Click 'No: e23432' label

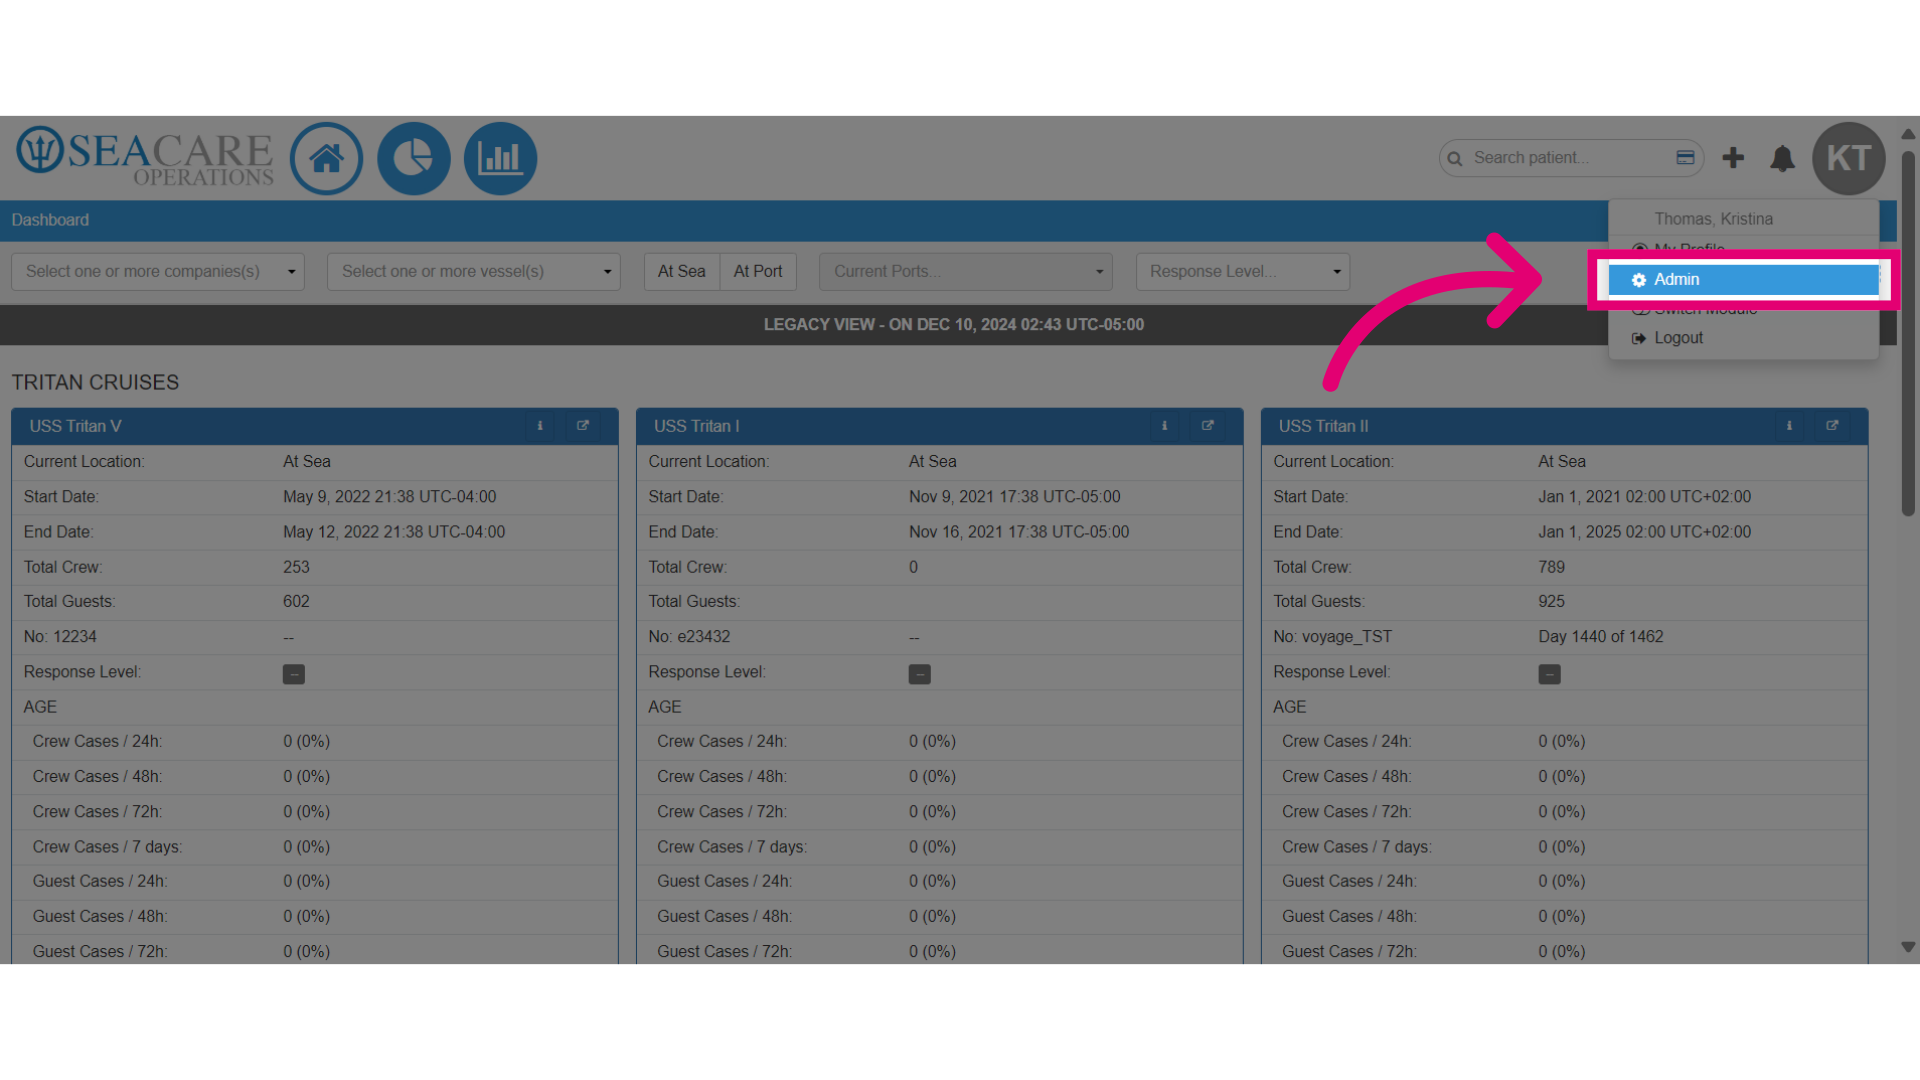tap(689, 637)
